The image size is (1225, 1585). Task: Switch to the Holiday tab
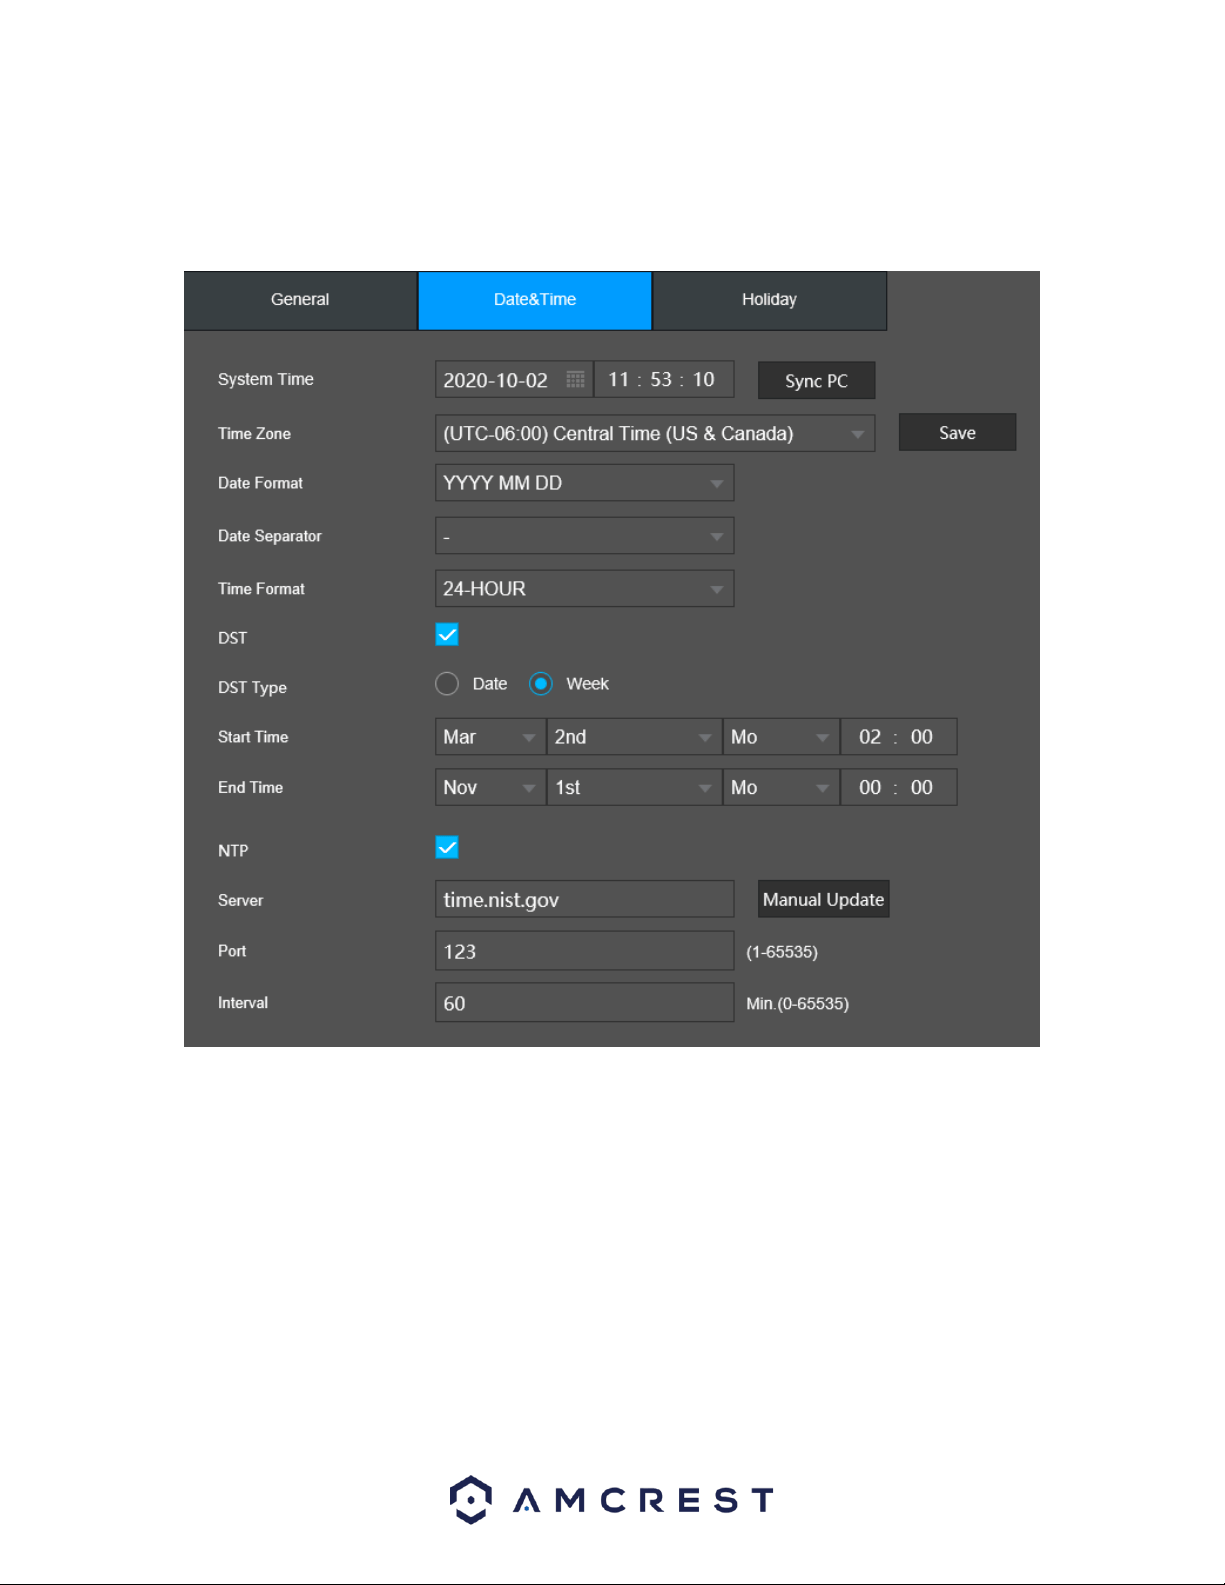coord(769,300)
